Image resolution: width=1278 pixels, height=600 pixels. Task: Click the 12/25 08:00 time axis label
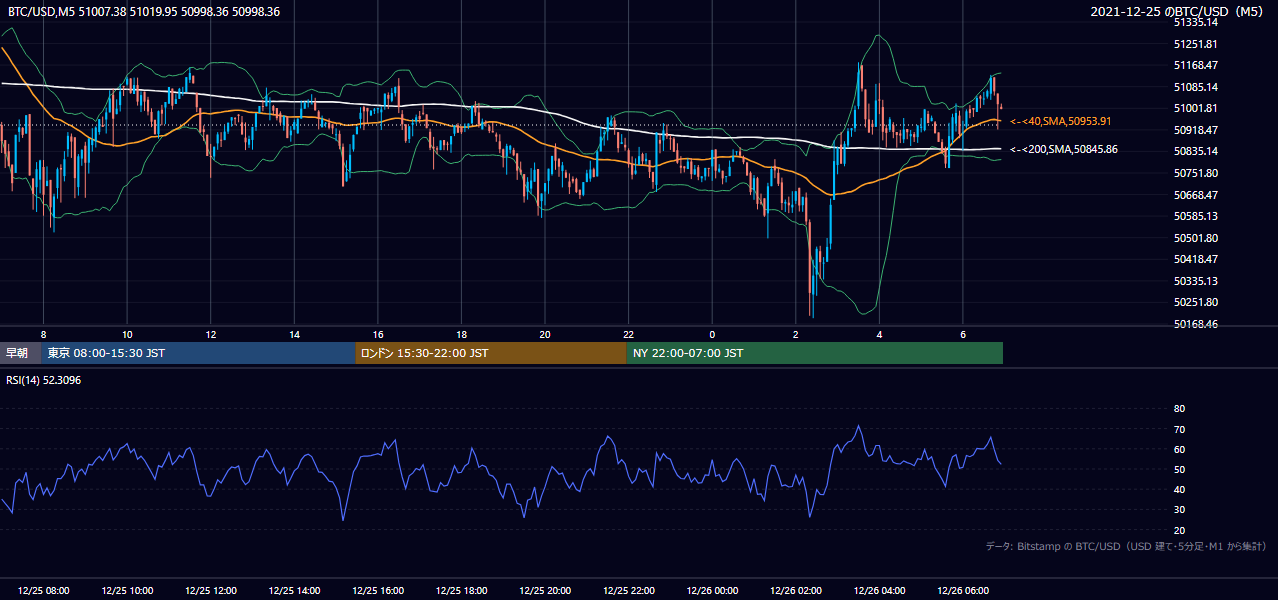pos(43,591)
